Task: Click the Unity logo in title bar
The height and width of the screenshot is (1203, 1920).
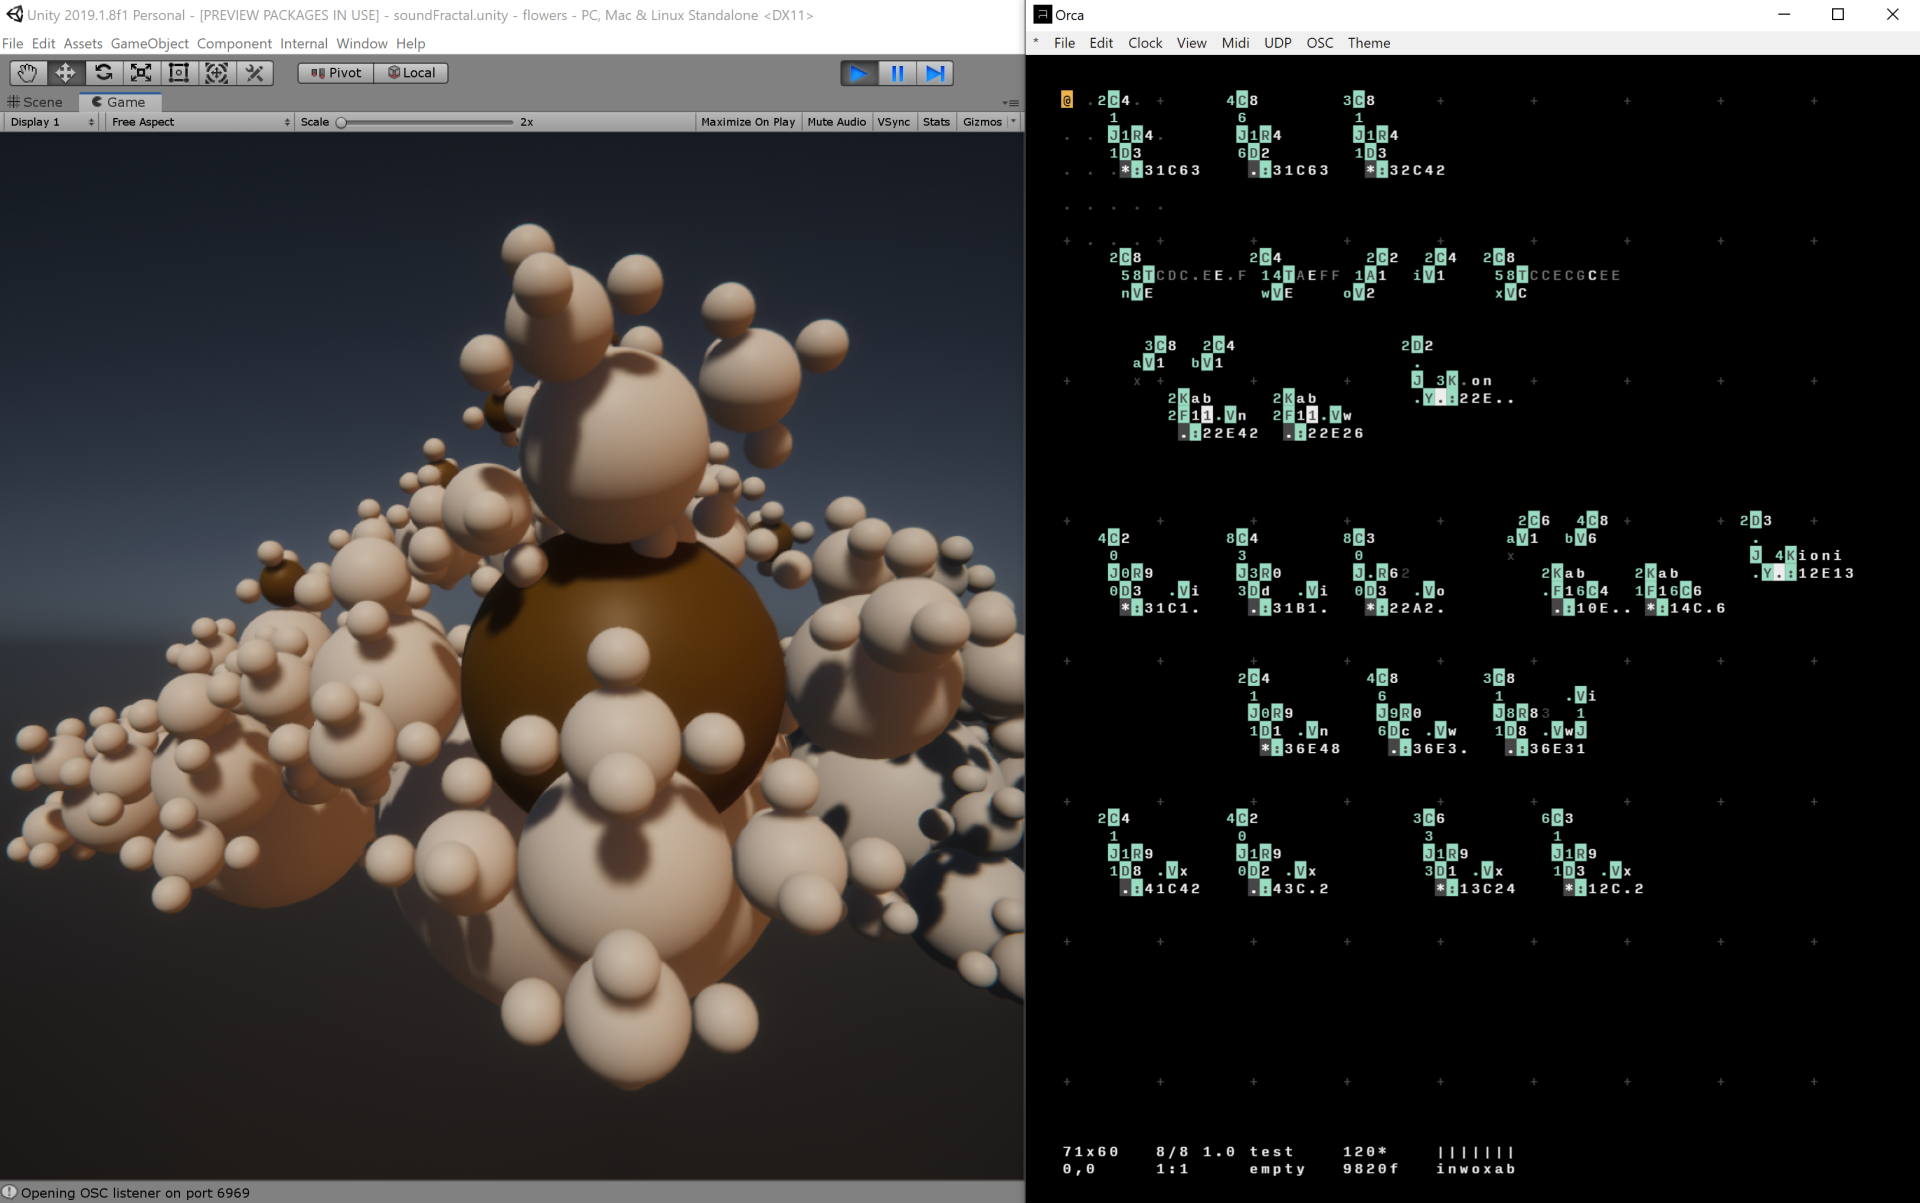Action: click(14, 14)
